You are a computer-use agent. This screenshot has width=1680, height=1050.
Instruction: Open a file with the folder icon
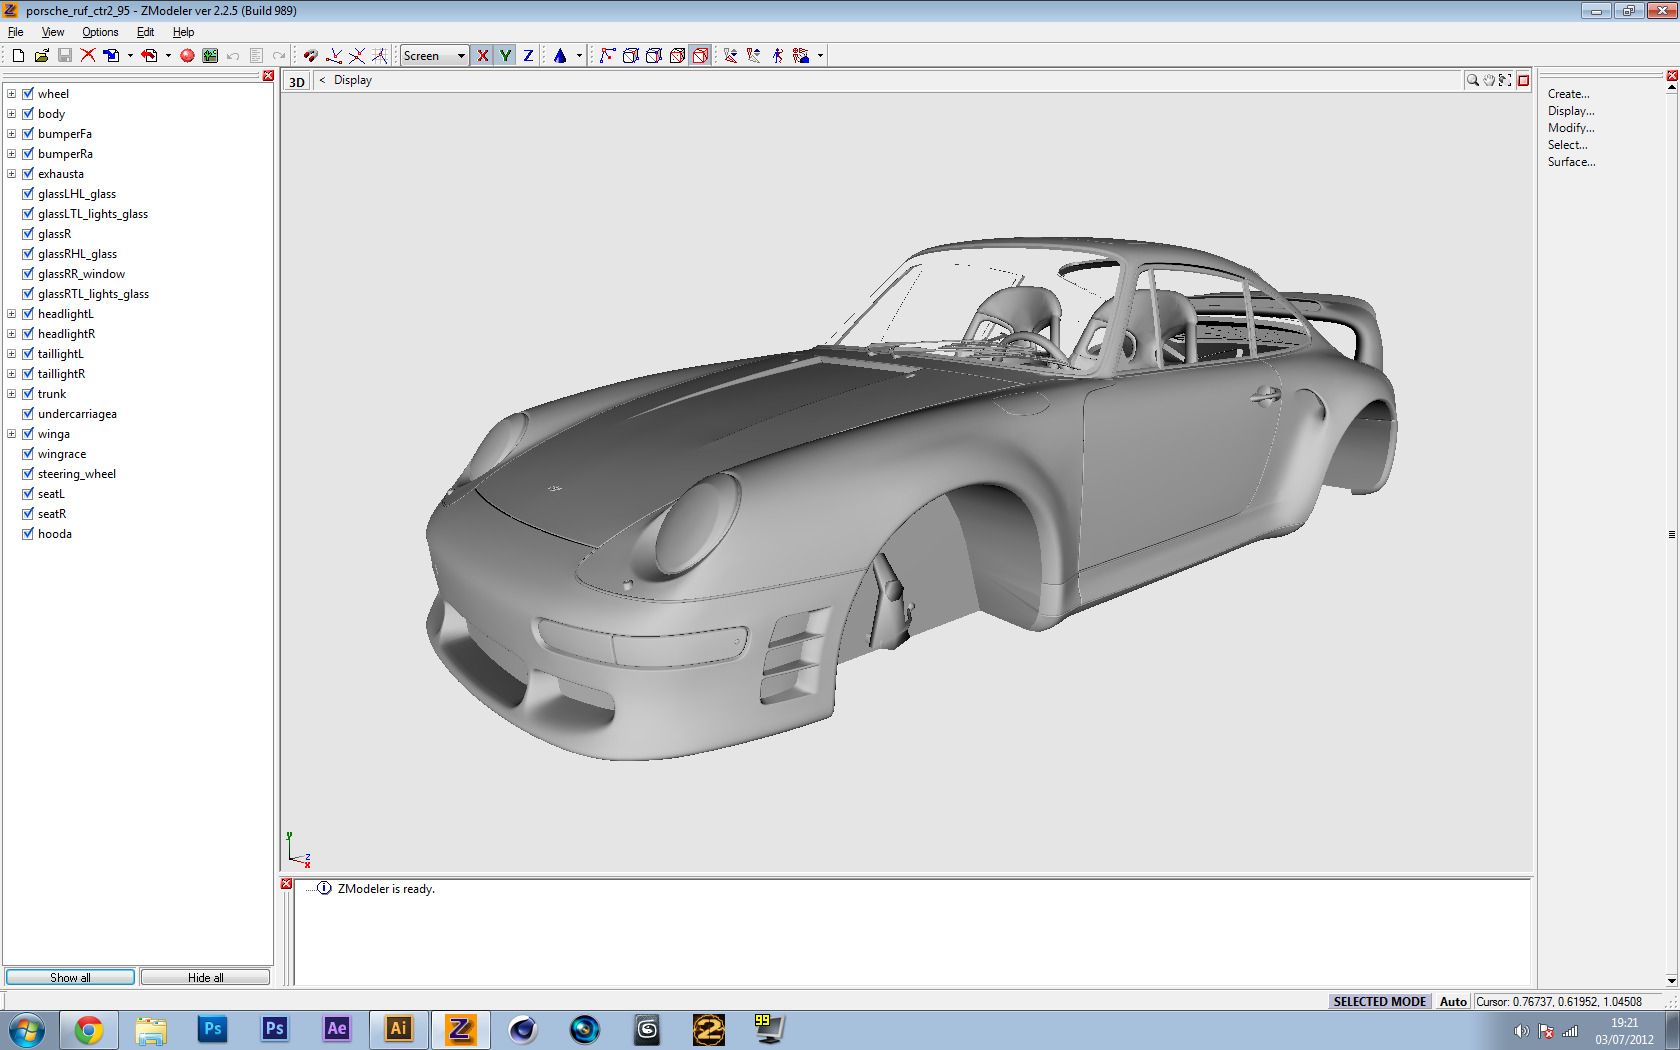[x=41, y=56]
